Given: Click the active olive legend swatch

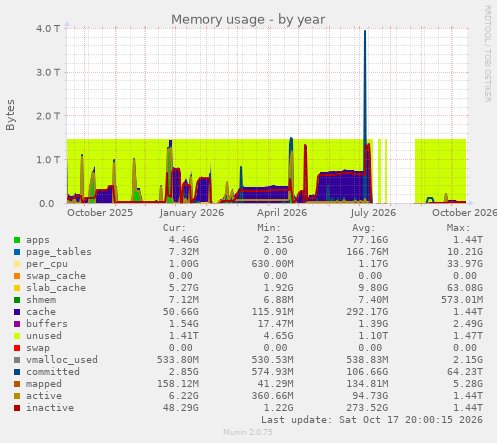Looking at the screenshot, I should click(x=17, y=396).
